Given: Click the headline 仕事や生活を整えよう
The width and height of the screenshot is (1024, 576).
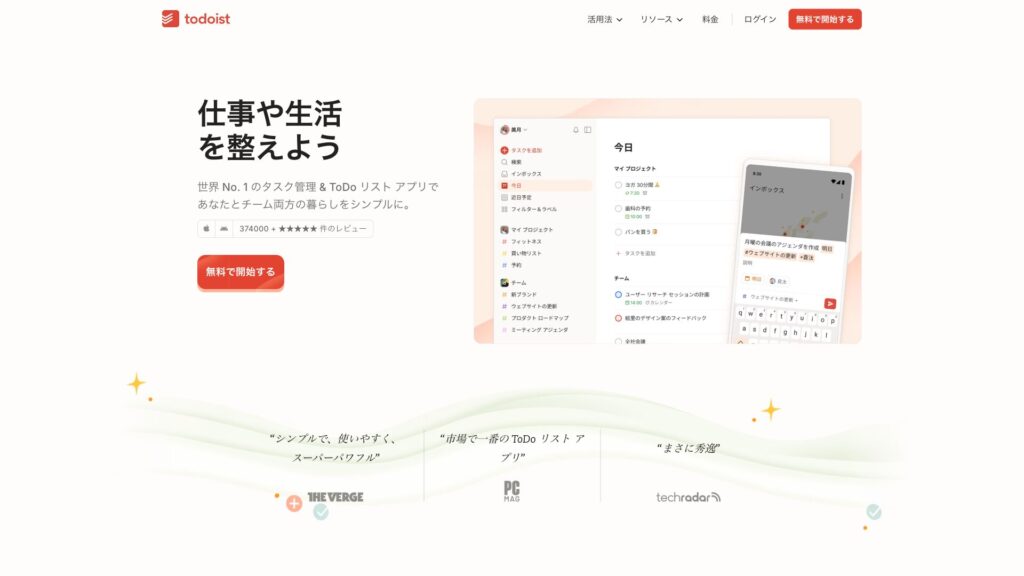Looking at the screenshot, I should pos(270,130).
